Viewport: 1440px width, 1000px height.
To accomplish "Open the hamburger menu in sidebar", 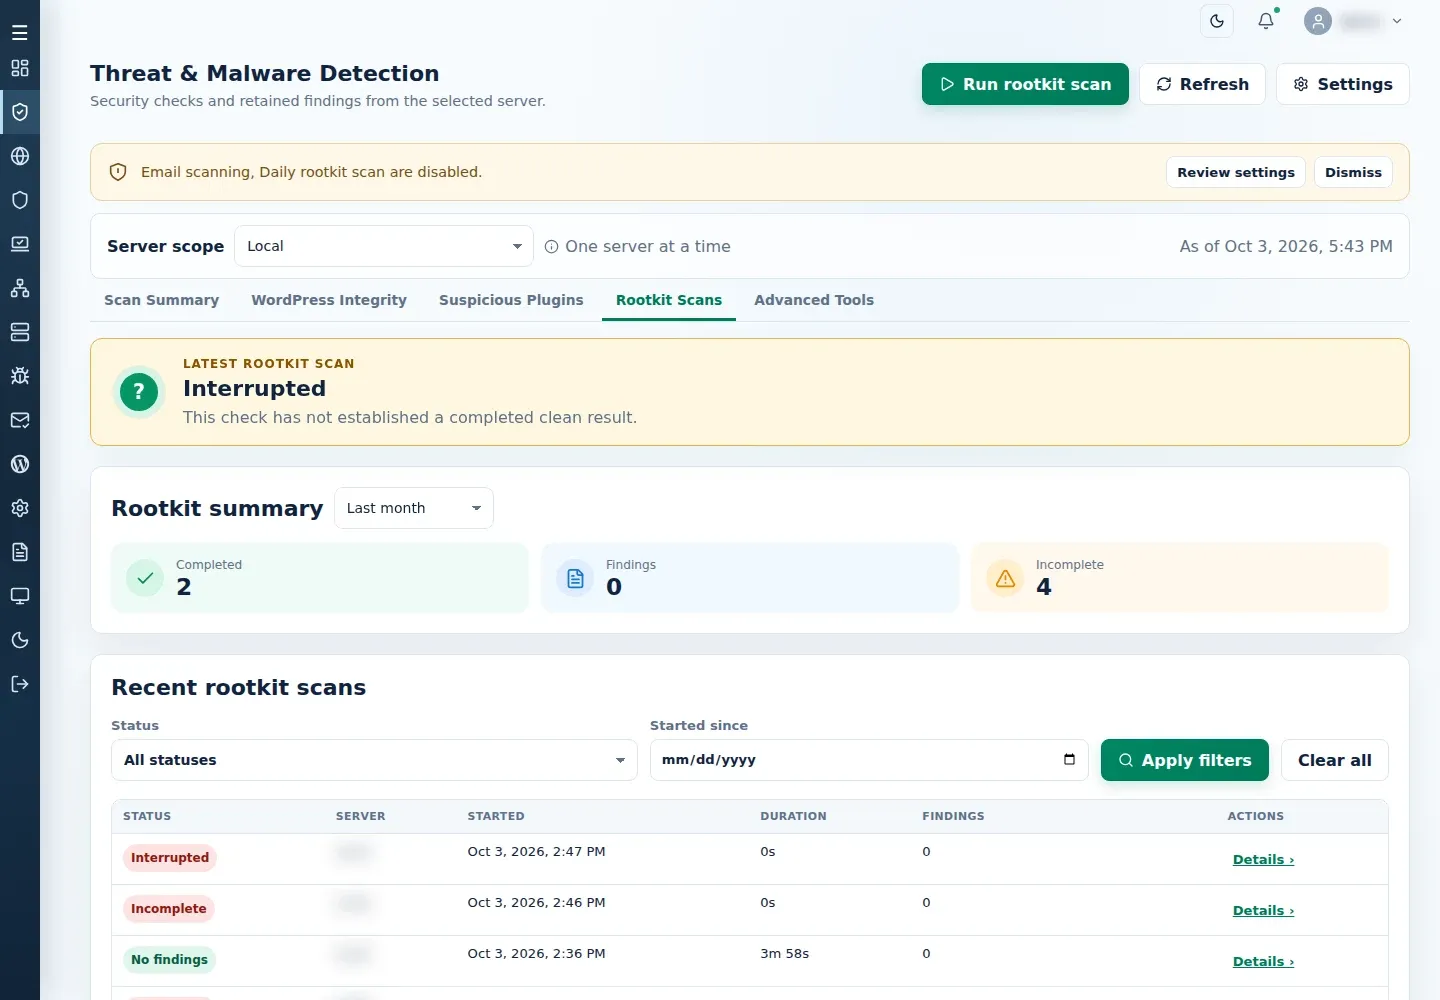I will [19, 32].
